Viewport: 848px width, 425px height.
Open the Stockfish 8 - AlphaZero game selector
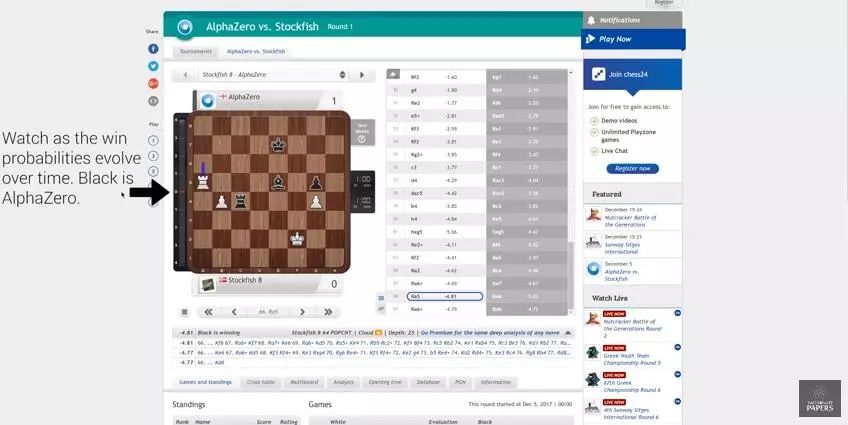click(273, 75)
